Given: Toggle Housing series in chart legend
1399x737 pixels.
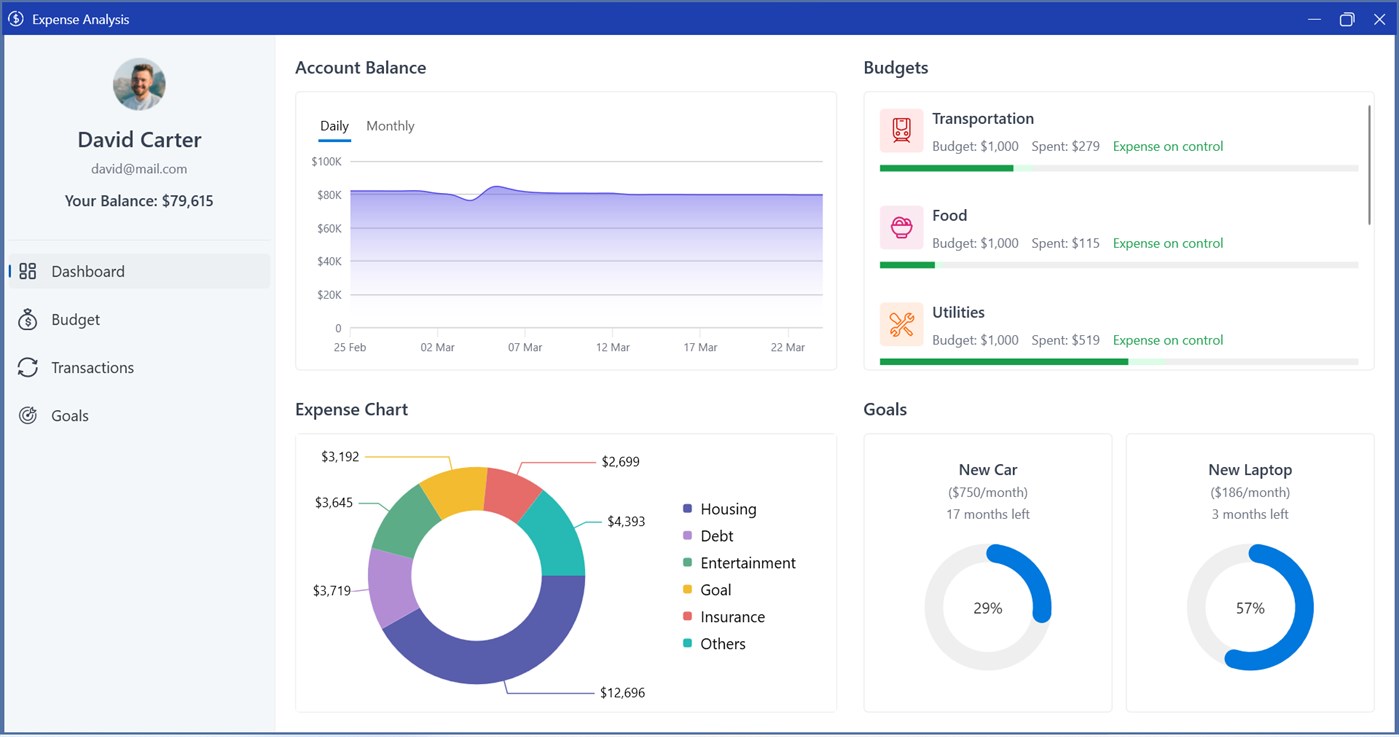Looking at the screenshot, I should coord(719,509).
